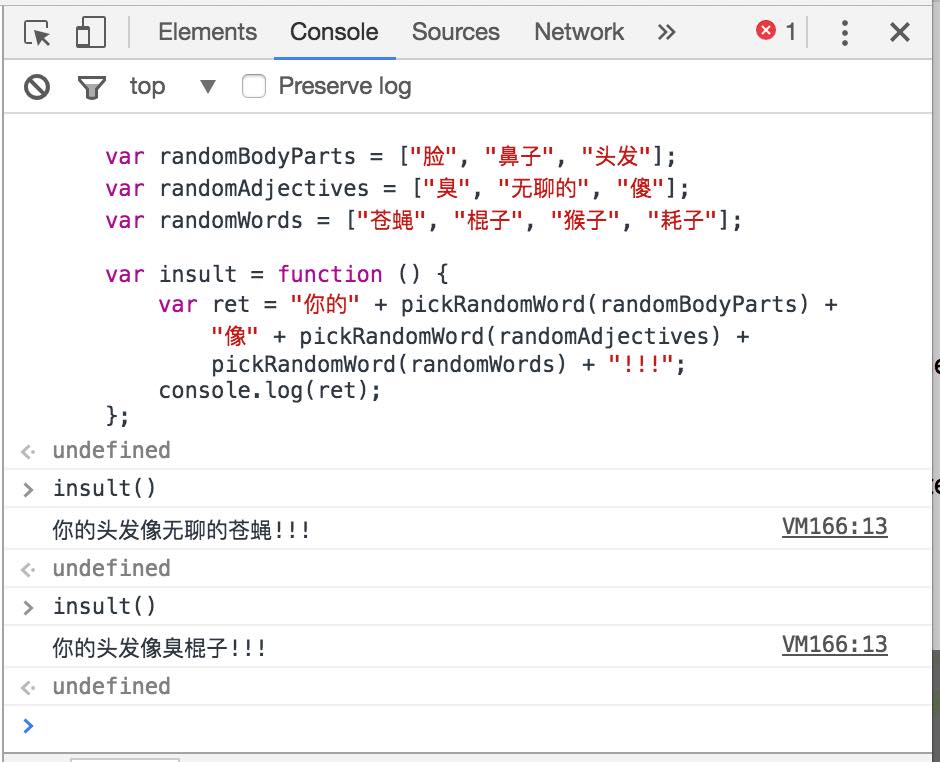Click the error count badge showing 1
The height and width of the screenshot is (762, 940).
[x=775, y=30]
